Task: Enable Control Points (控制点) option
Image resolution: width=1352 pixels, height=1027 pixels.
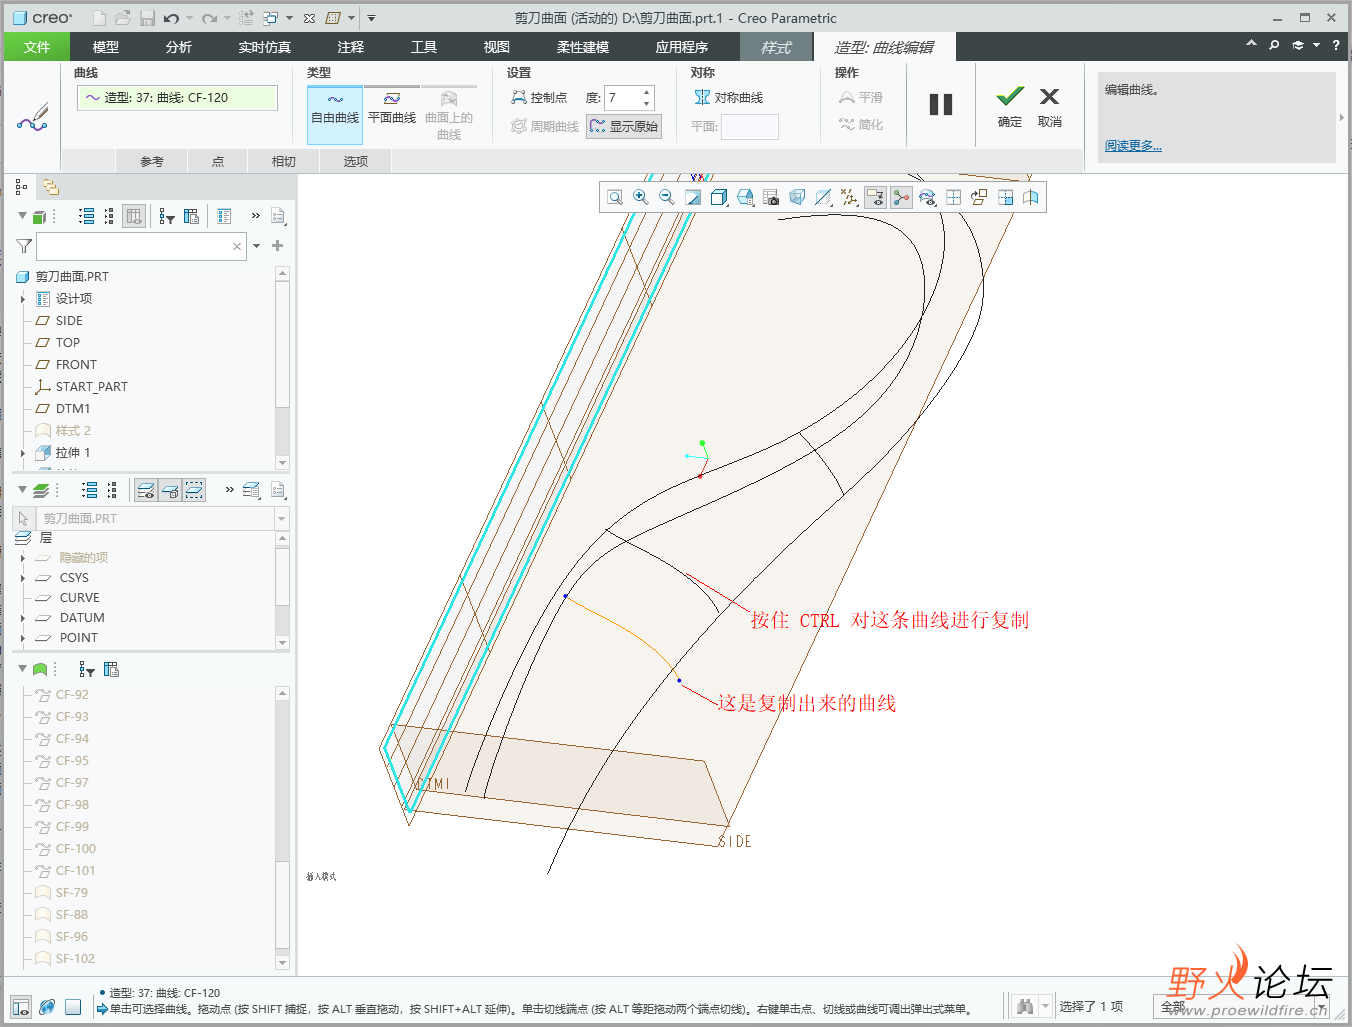Action: tap(539, 98)
